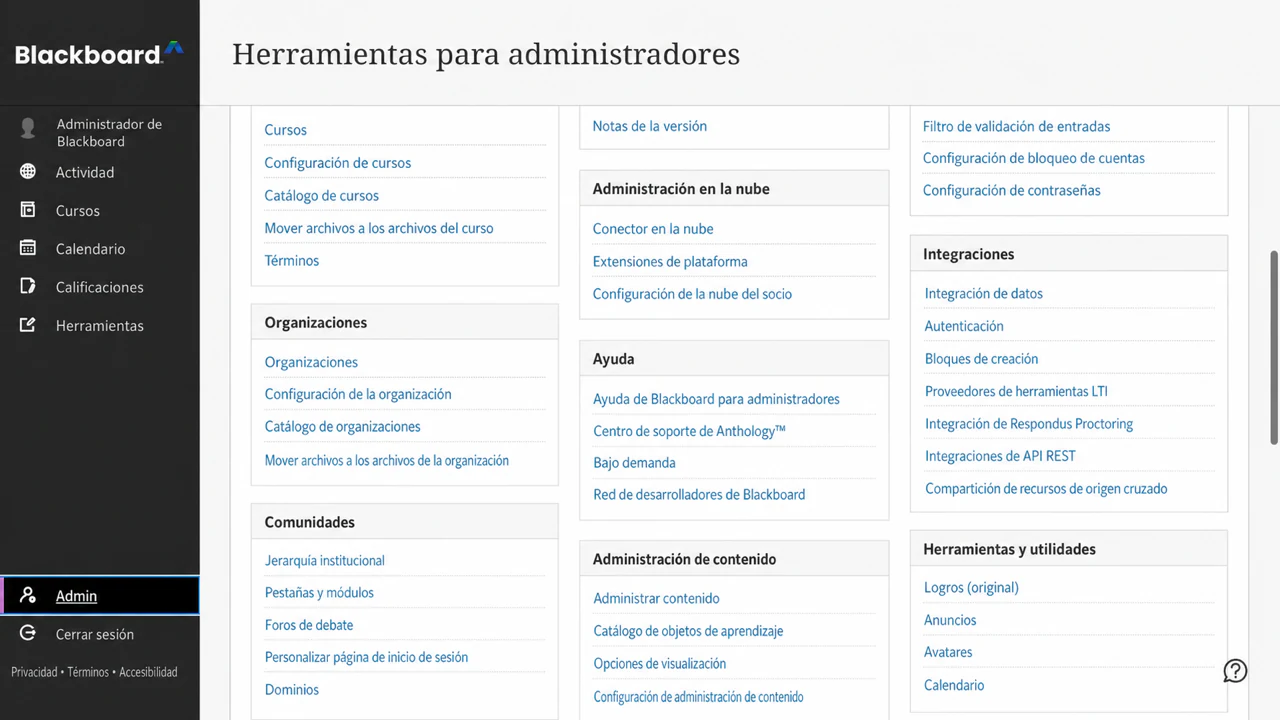This screenshot has width=1280, height=720.
Task: Open Filtro de validación de entradas
Action: pyautogui.click(x=1016, y=126)
